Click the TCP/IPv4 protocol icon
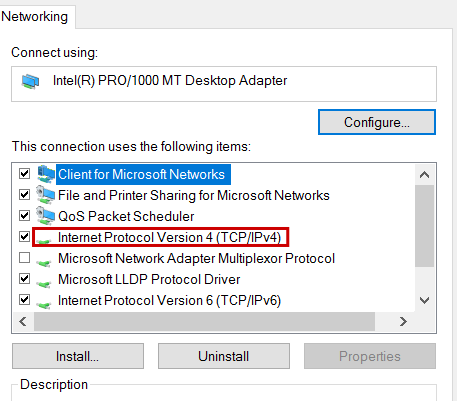 coord(44,241)
